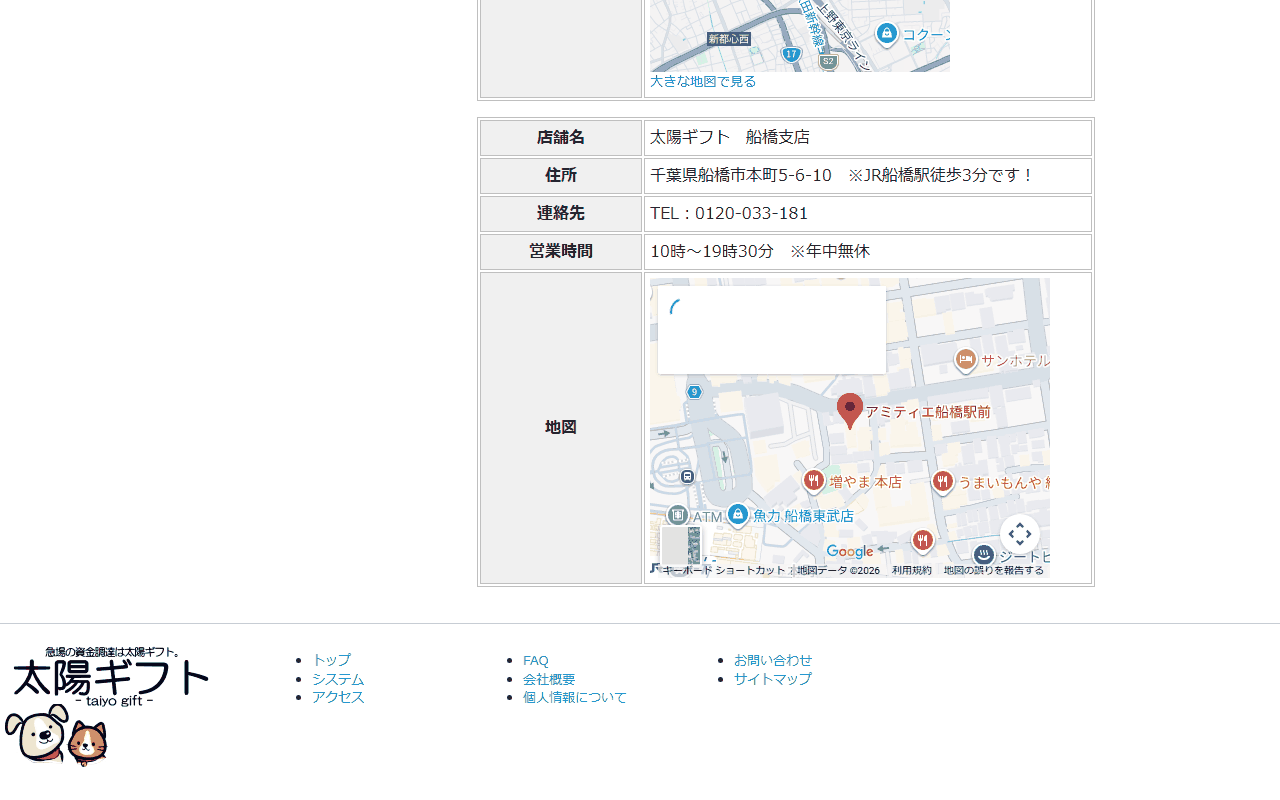Click the red pin for アミティエ船橋駅前
1280x800 pixels.
(850, 410)
